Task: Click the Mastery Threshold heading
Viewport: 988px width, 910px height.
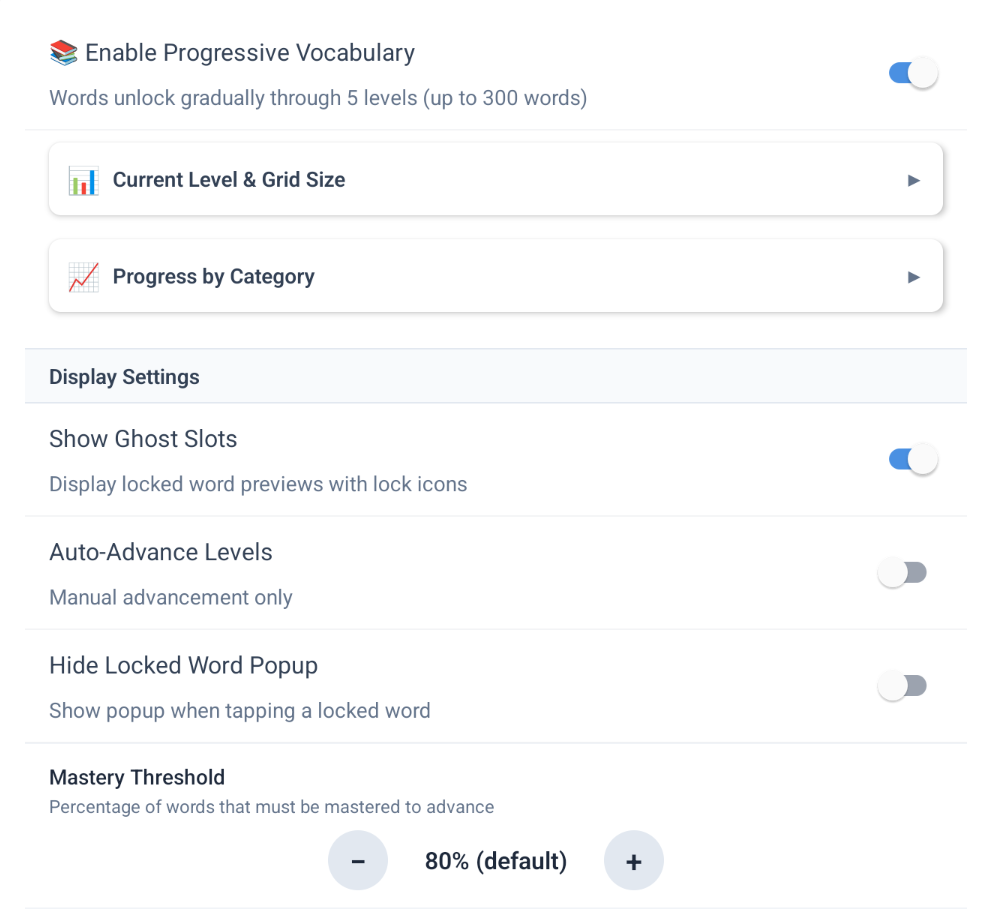Action: point(137,777)
